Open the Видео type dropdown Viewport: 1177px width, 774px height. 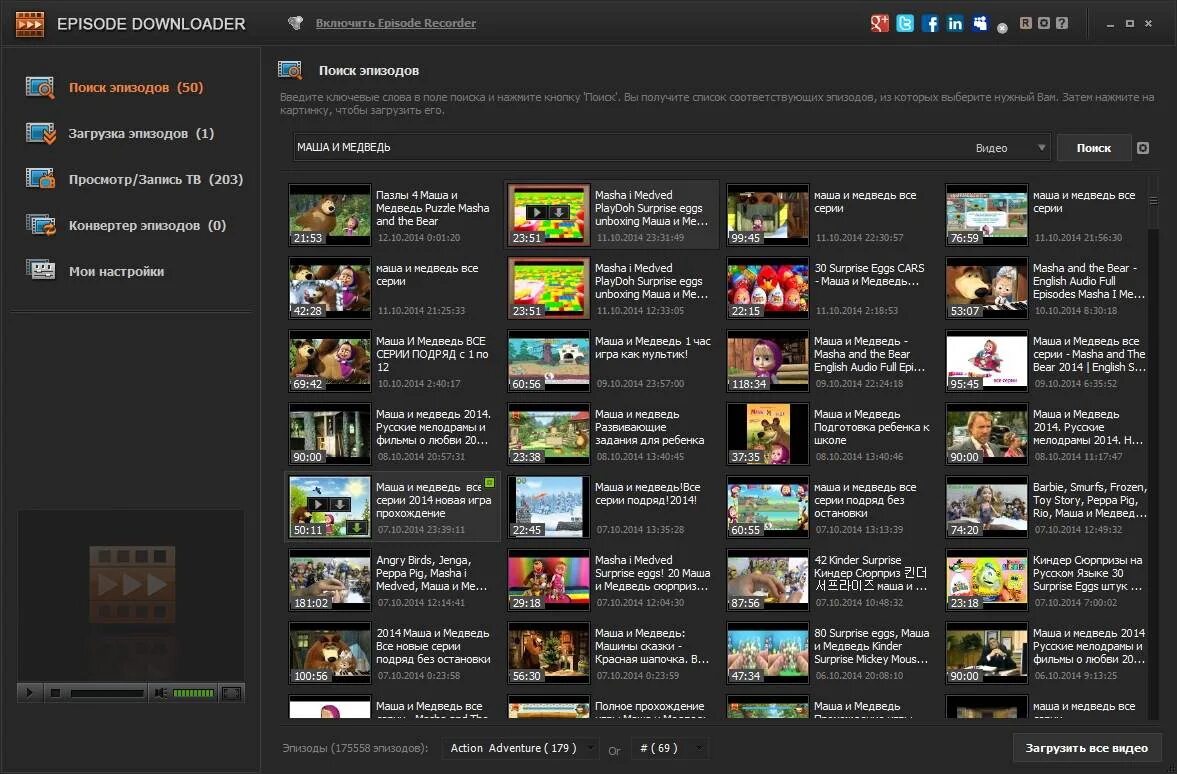(x=1010, y=148)
